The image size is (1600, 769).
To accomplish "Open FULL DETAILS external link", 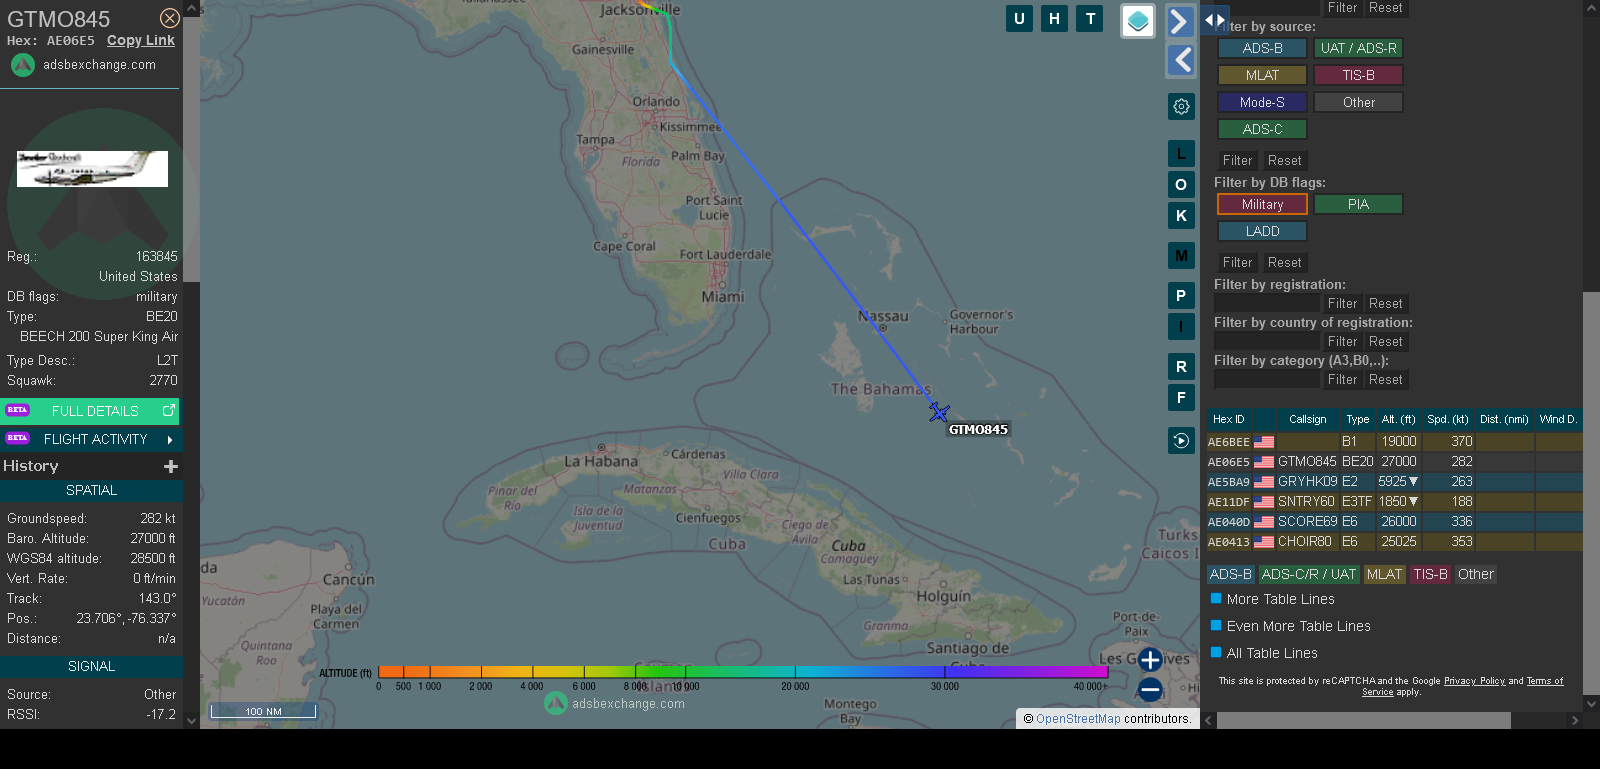I will (x=91, y=411).
